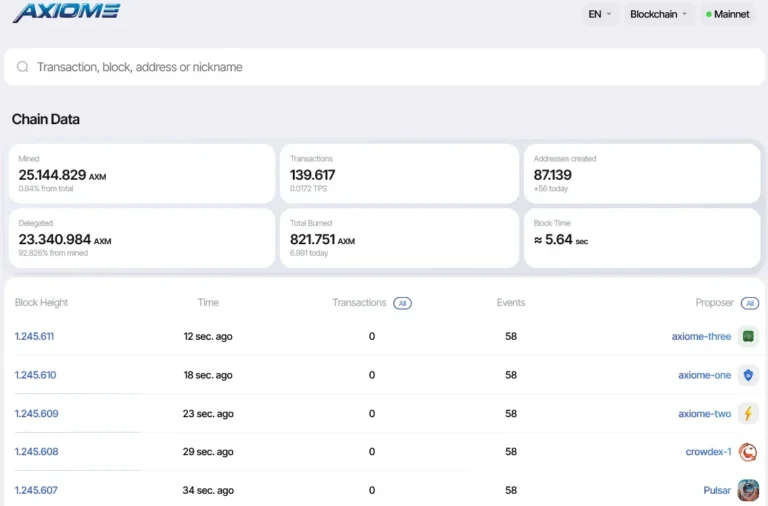Open block 1.245.611
This screenshot has height=506, width=768.
[34, 336]
